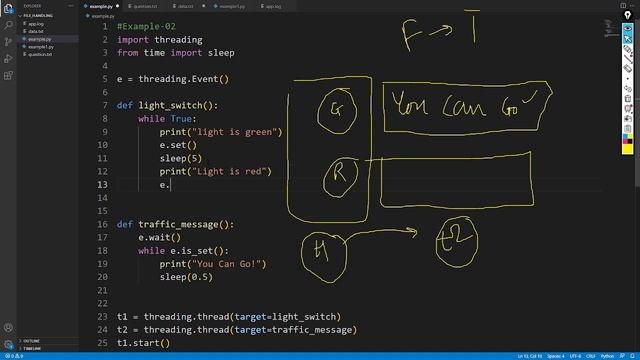Click 'sleep(5)' on line 11
The image size is (640, 360).
[181, 158]
